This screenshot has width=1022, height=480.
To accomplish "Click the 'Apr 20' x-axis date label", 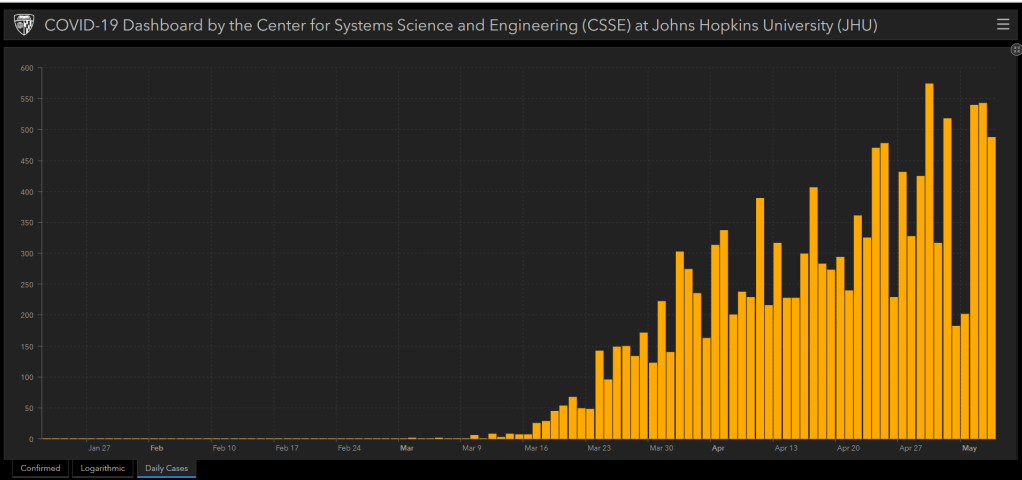I will pos(849,449).
